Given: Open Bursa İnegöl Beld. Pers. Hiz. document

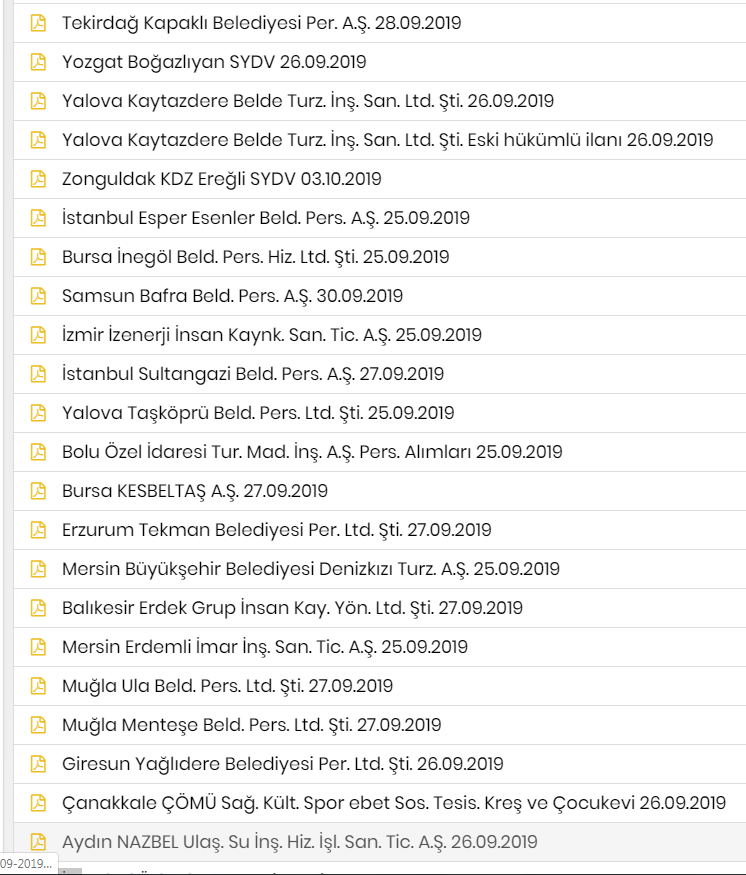Looking at the screenshot, I should (256, 257).
